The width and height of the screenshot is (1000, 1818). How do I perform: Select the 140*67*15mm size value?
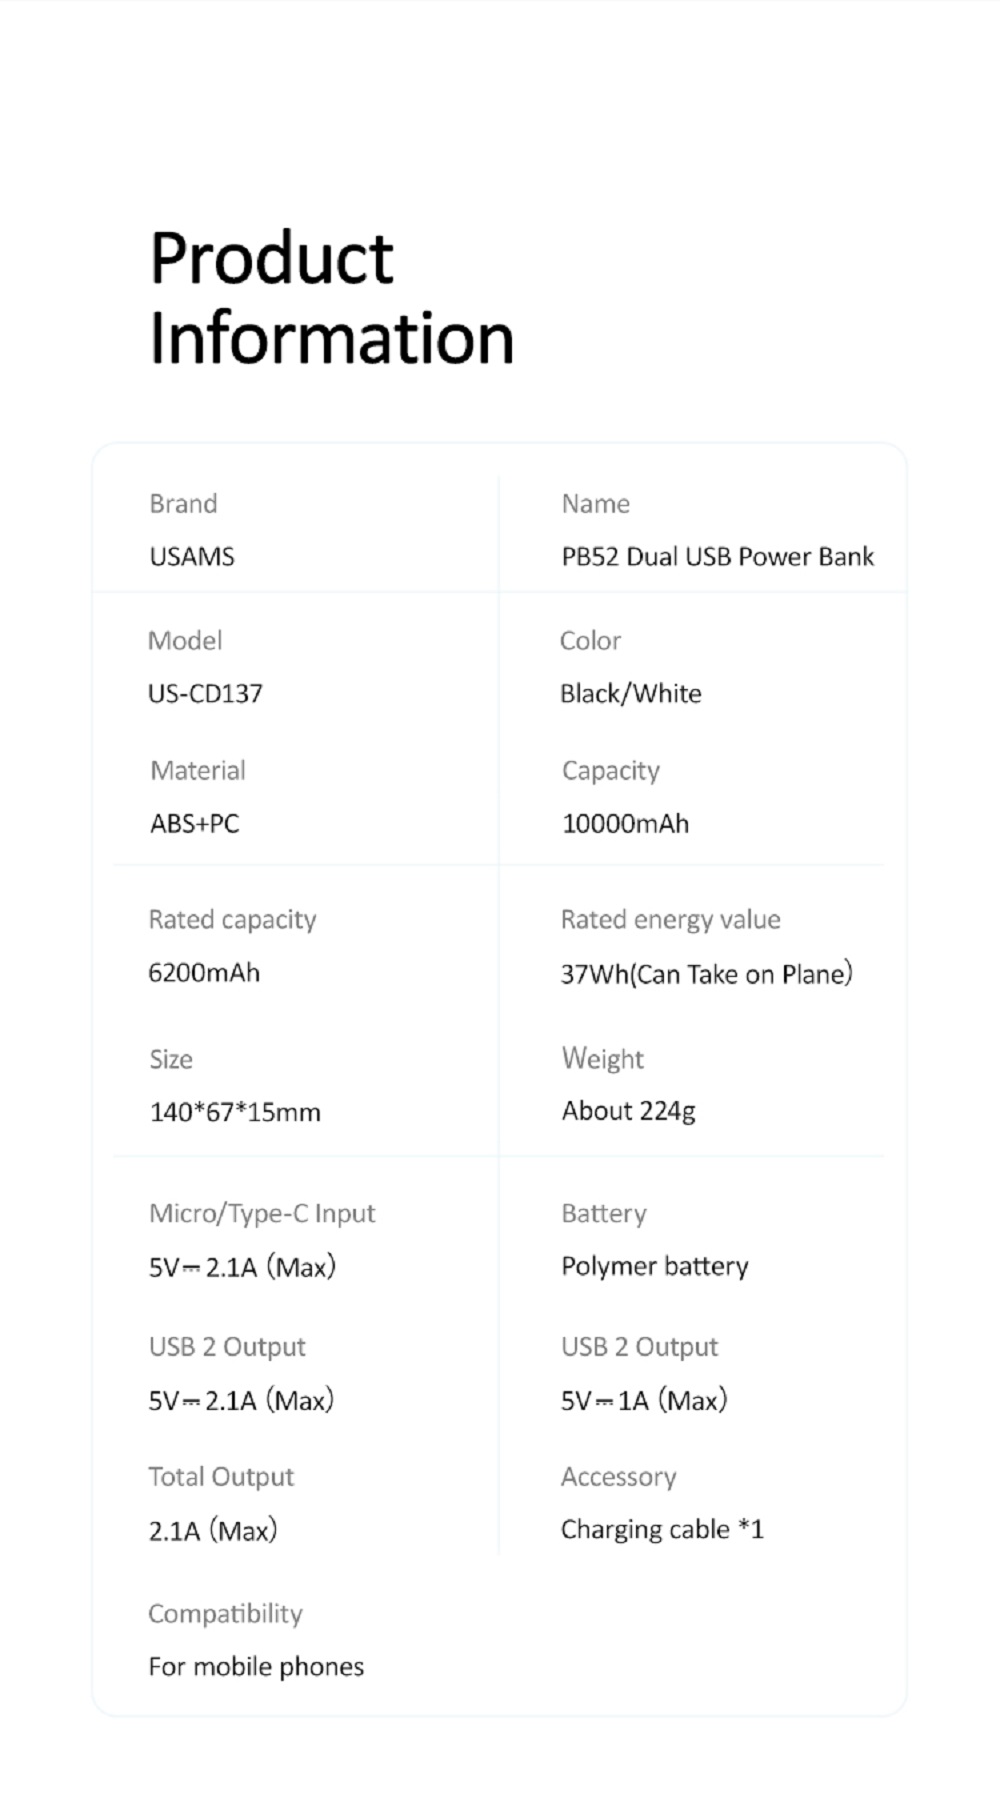[x=235, y=1112]
